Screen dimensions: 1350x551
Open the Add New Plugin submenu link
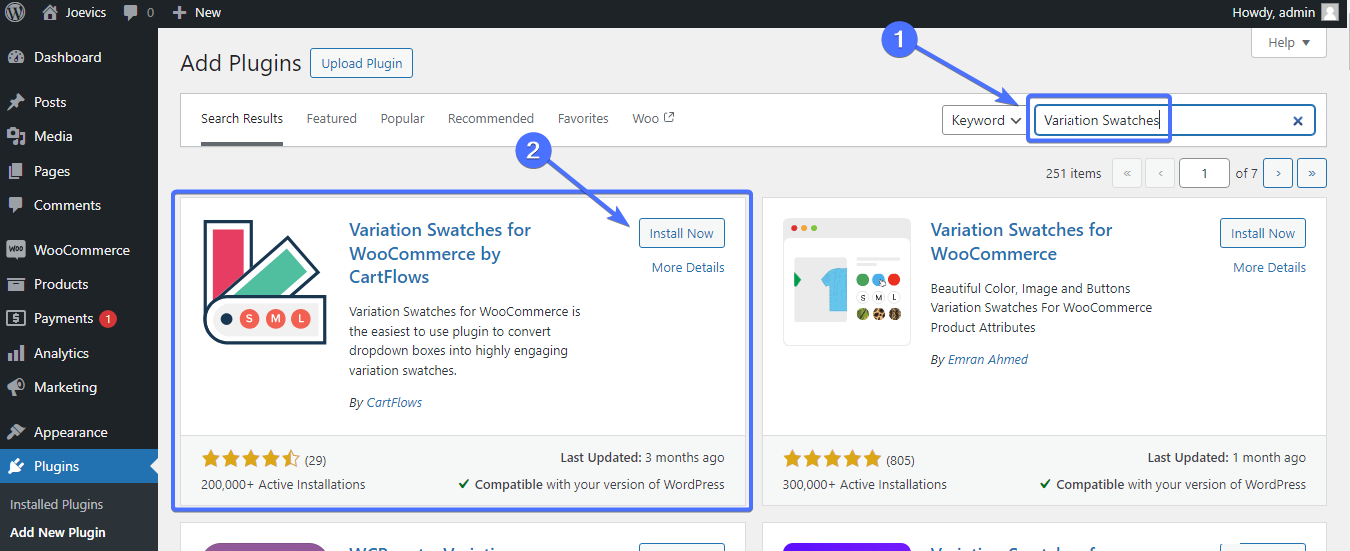pyautogui.click(x=58, y=532)
